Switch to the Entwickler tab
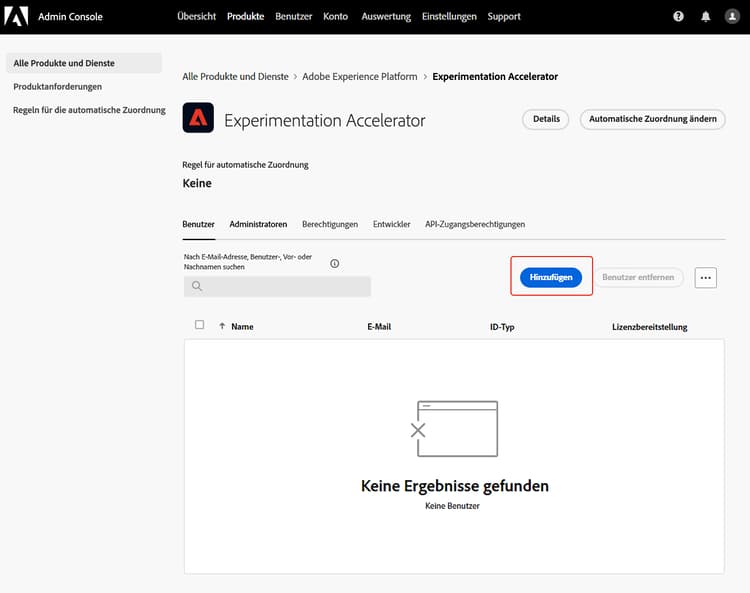Image resolution: width=750 pixels, height=593 pixels. 391,224
